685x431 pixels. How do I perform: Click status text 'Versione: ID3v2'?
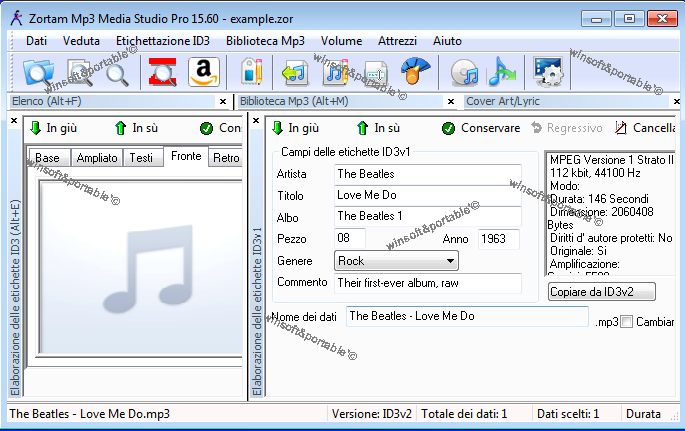coord(372,414)
